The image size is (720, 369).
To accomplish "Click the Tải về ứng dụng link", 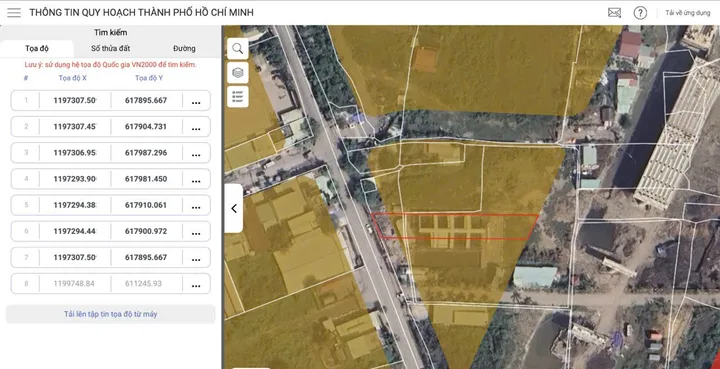I will point(688,13).
